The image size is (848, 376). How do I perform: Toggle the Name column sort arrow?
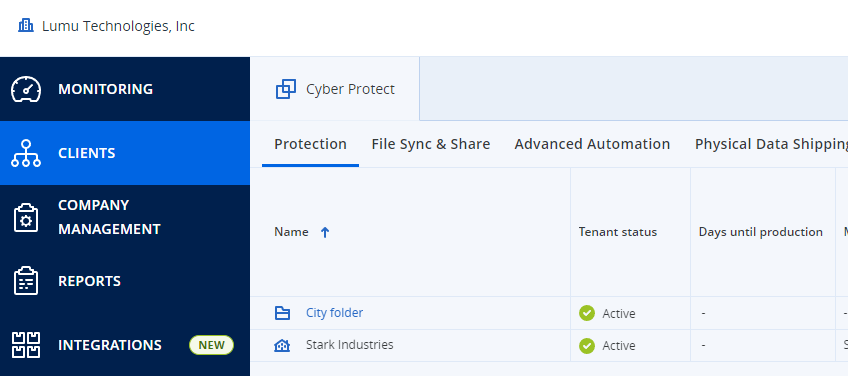325,232
